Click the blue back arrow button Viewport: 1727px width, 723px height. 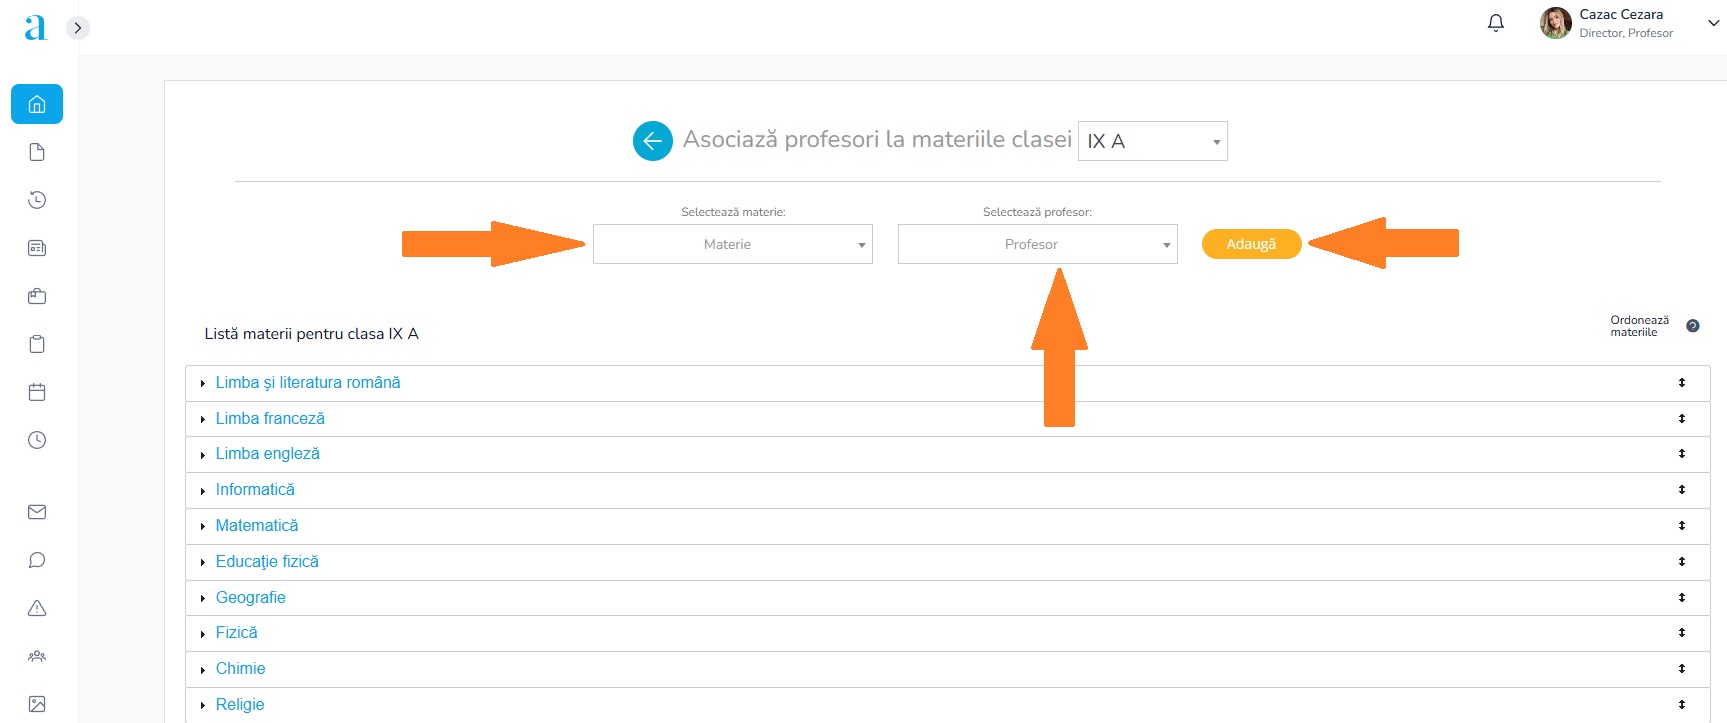(652, 141)
